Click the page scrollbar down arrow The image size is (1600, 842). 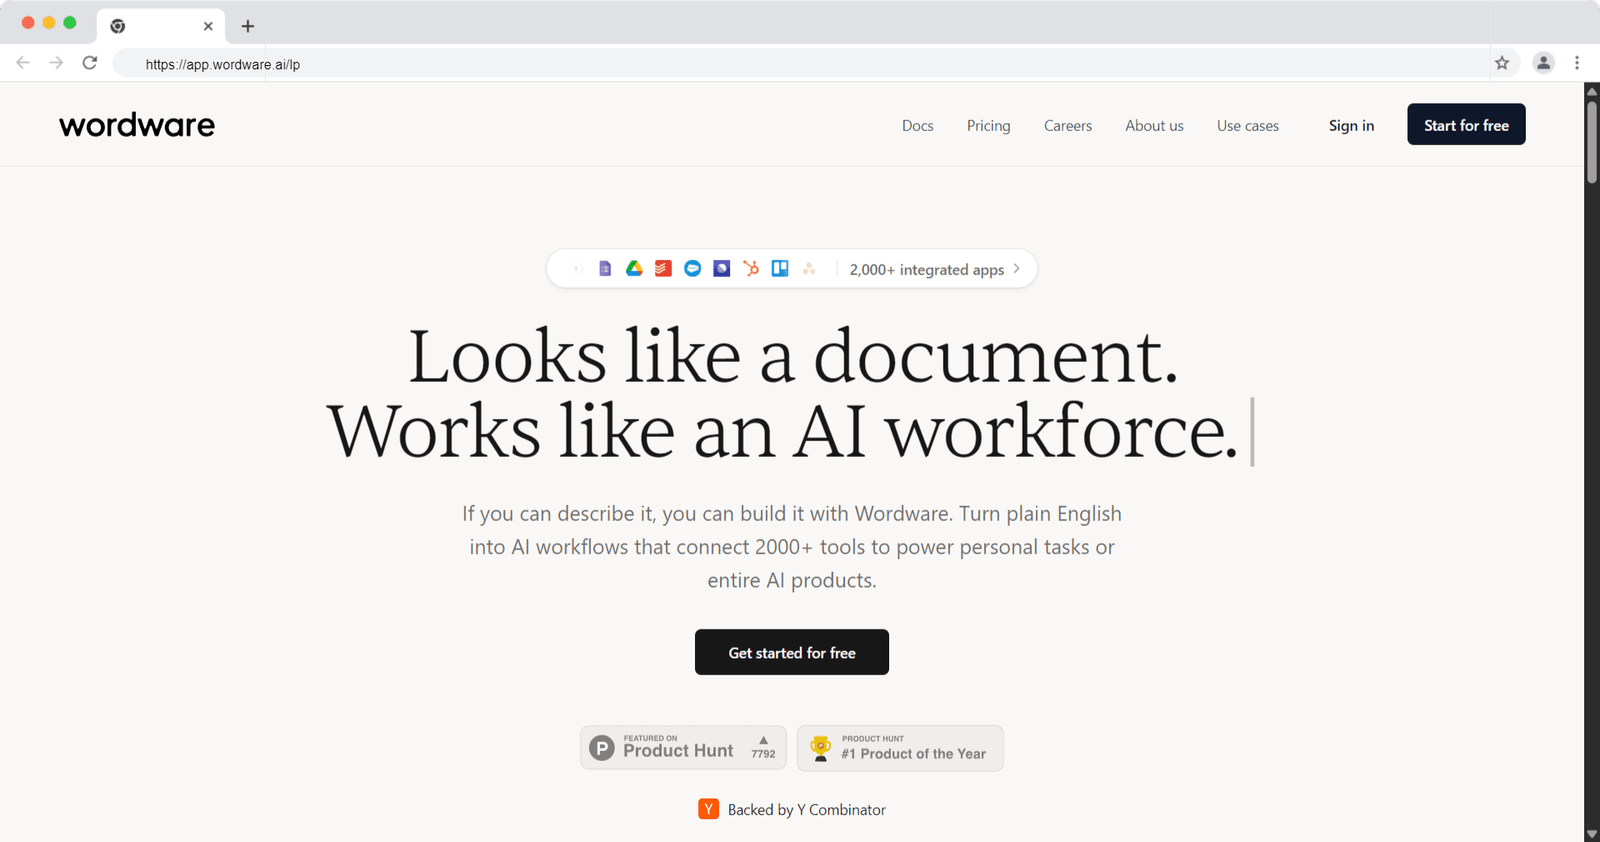(x=1591, y=833)
